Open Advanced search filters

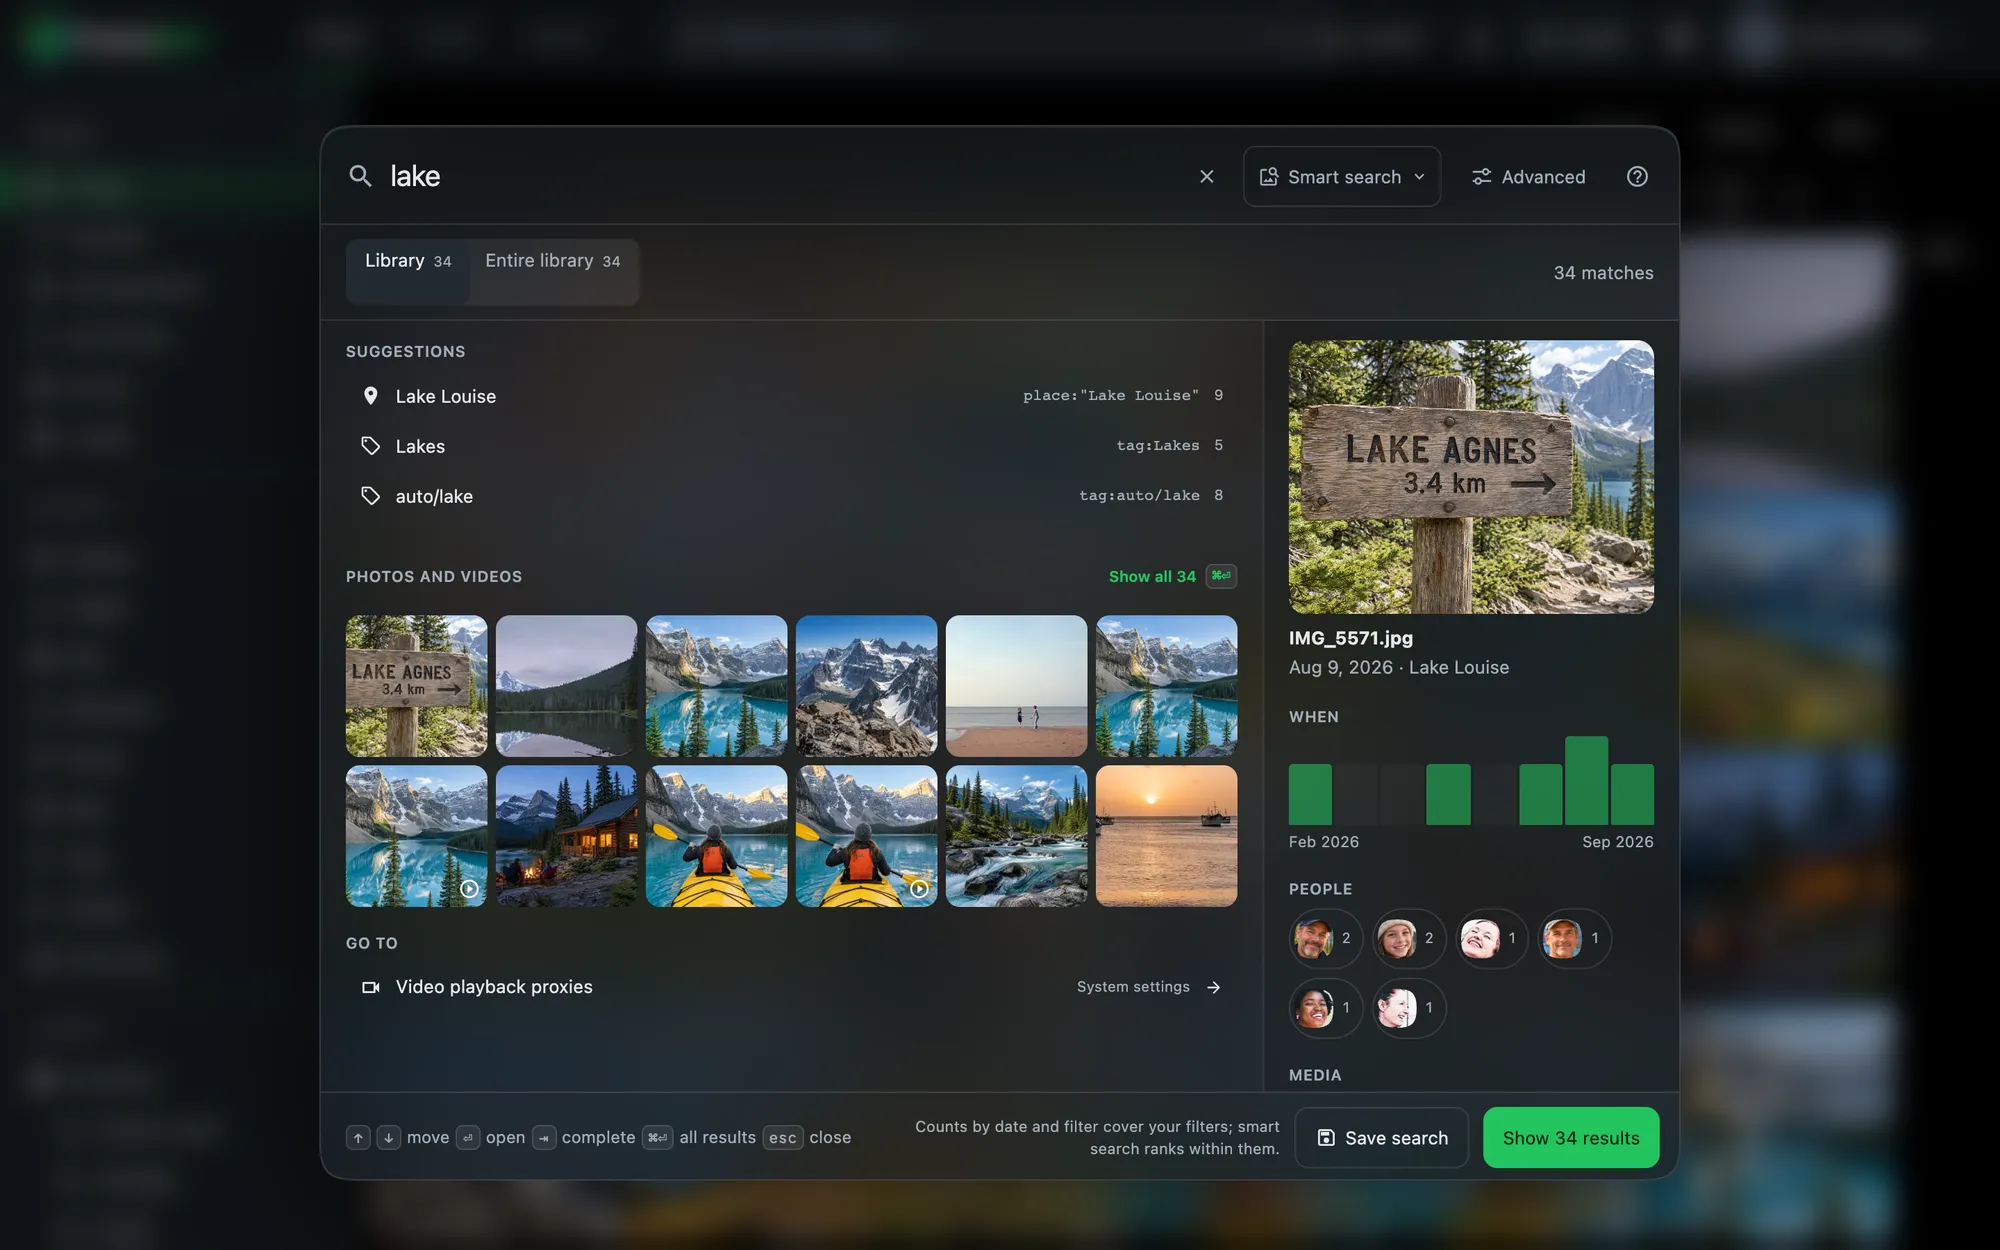coord(1528,177)
